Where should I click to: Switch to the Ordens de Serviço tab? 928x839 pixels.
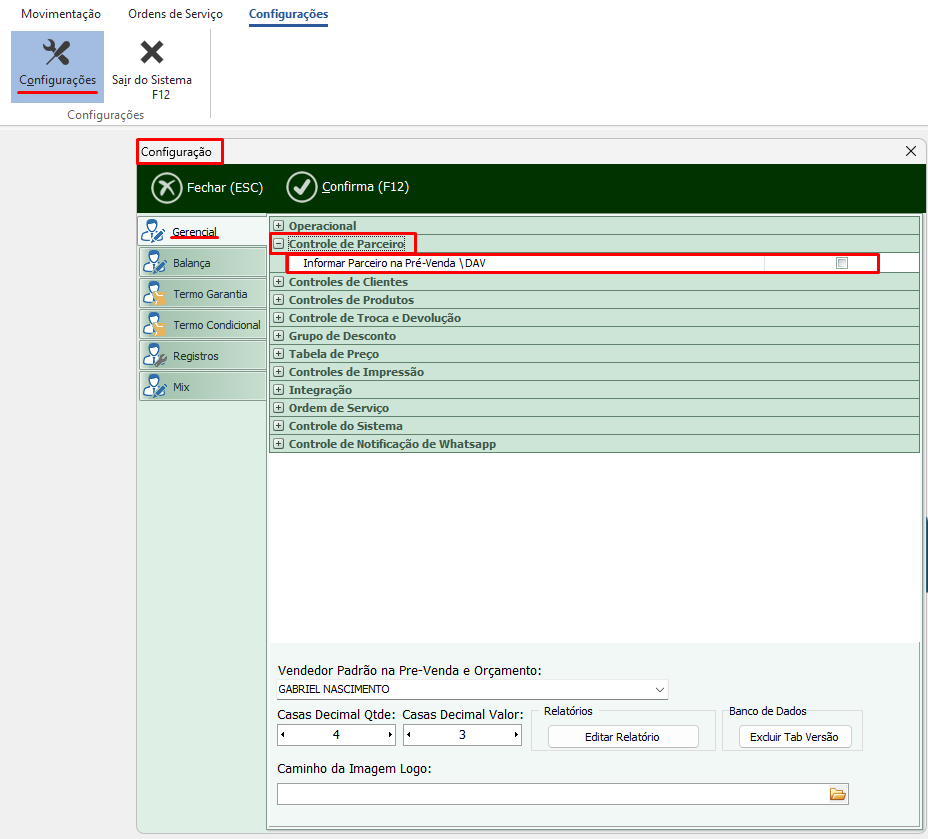[x=175, y=15]
